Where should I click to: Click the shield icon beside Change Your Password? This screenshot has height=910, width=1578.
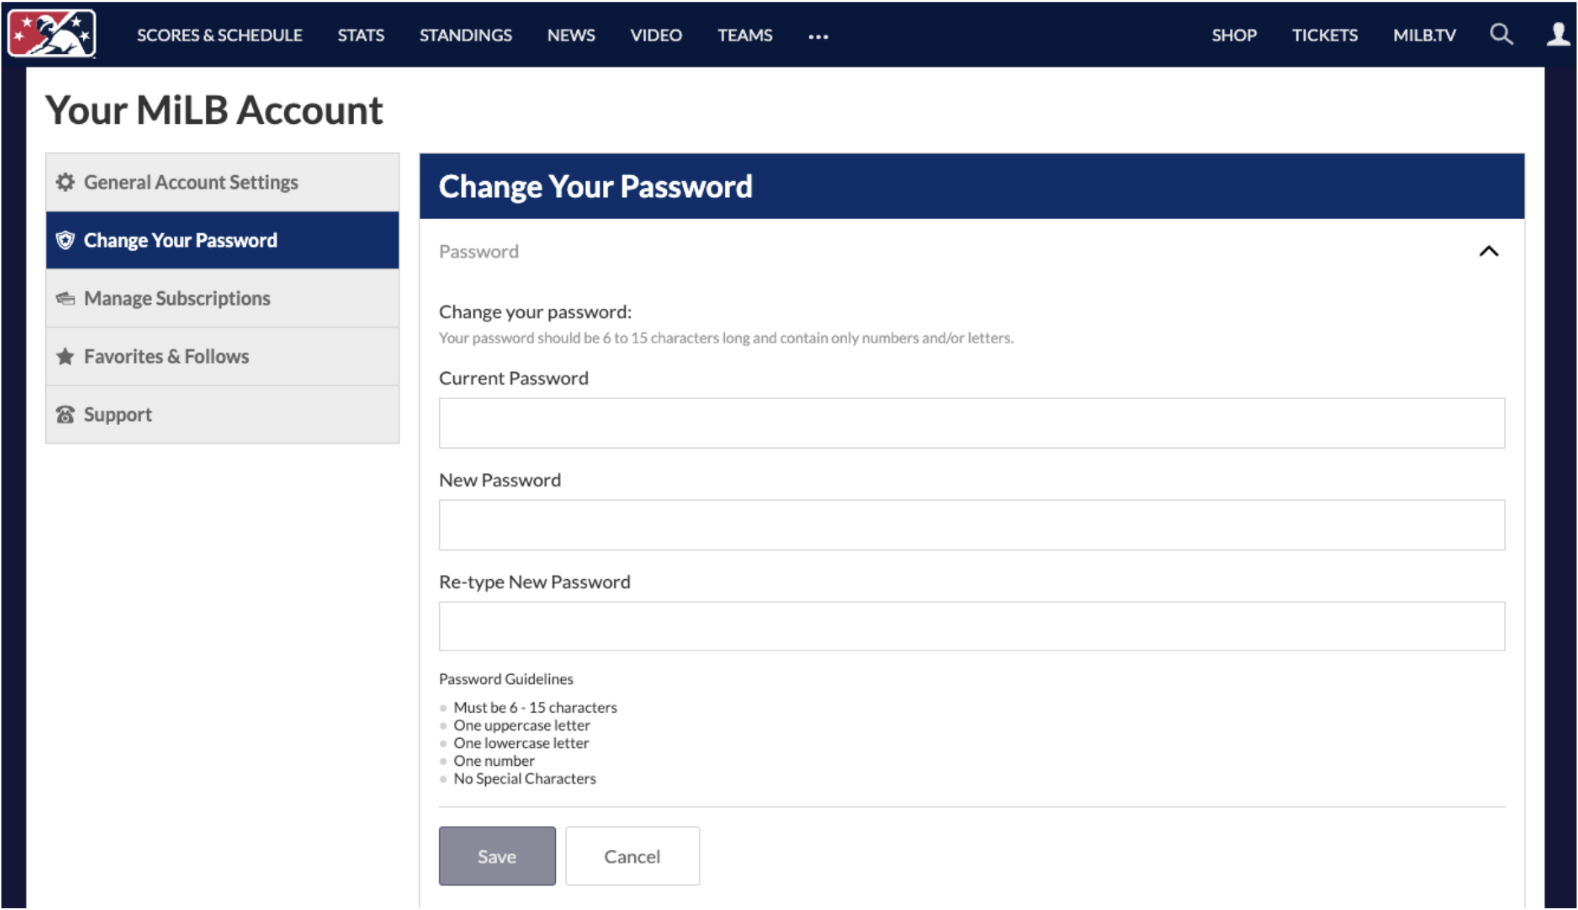coord(65,240)
